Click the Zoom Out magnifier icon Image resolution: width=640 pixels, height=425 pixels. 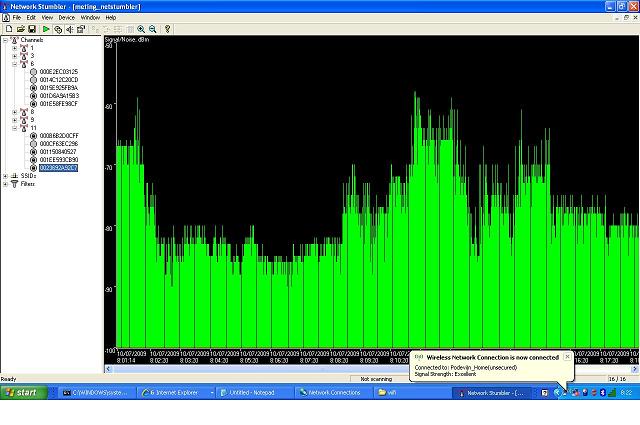click(x=153, y=29)
